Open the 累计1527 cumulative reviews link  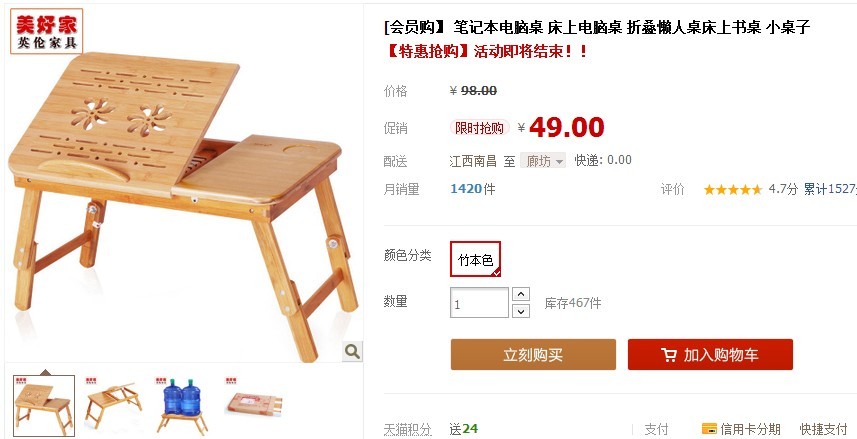[x=830, y=189]
